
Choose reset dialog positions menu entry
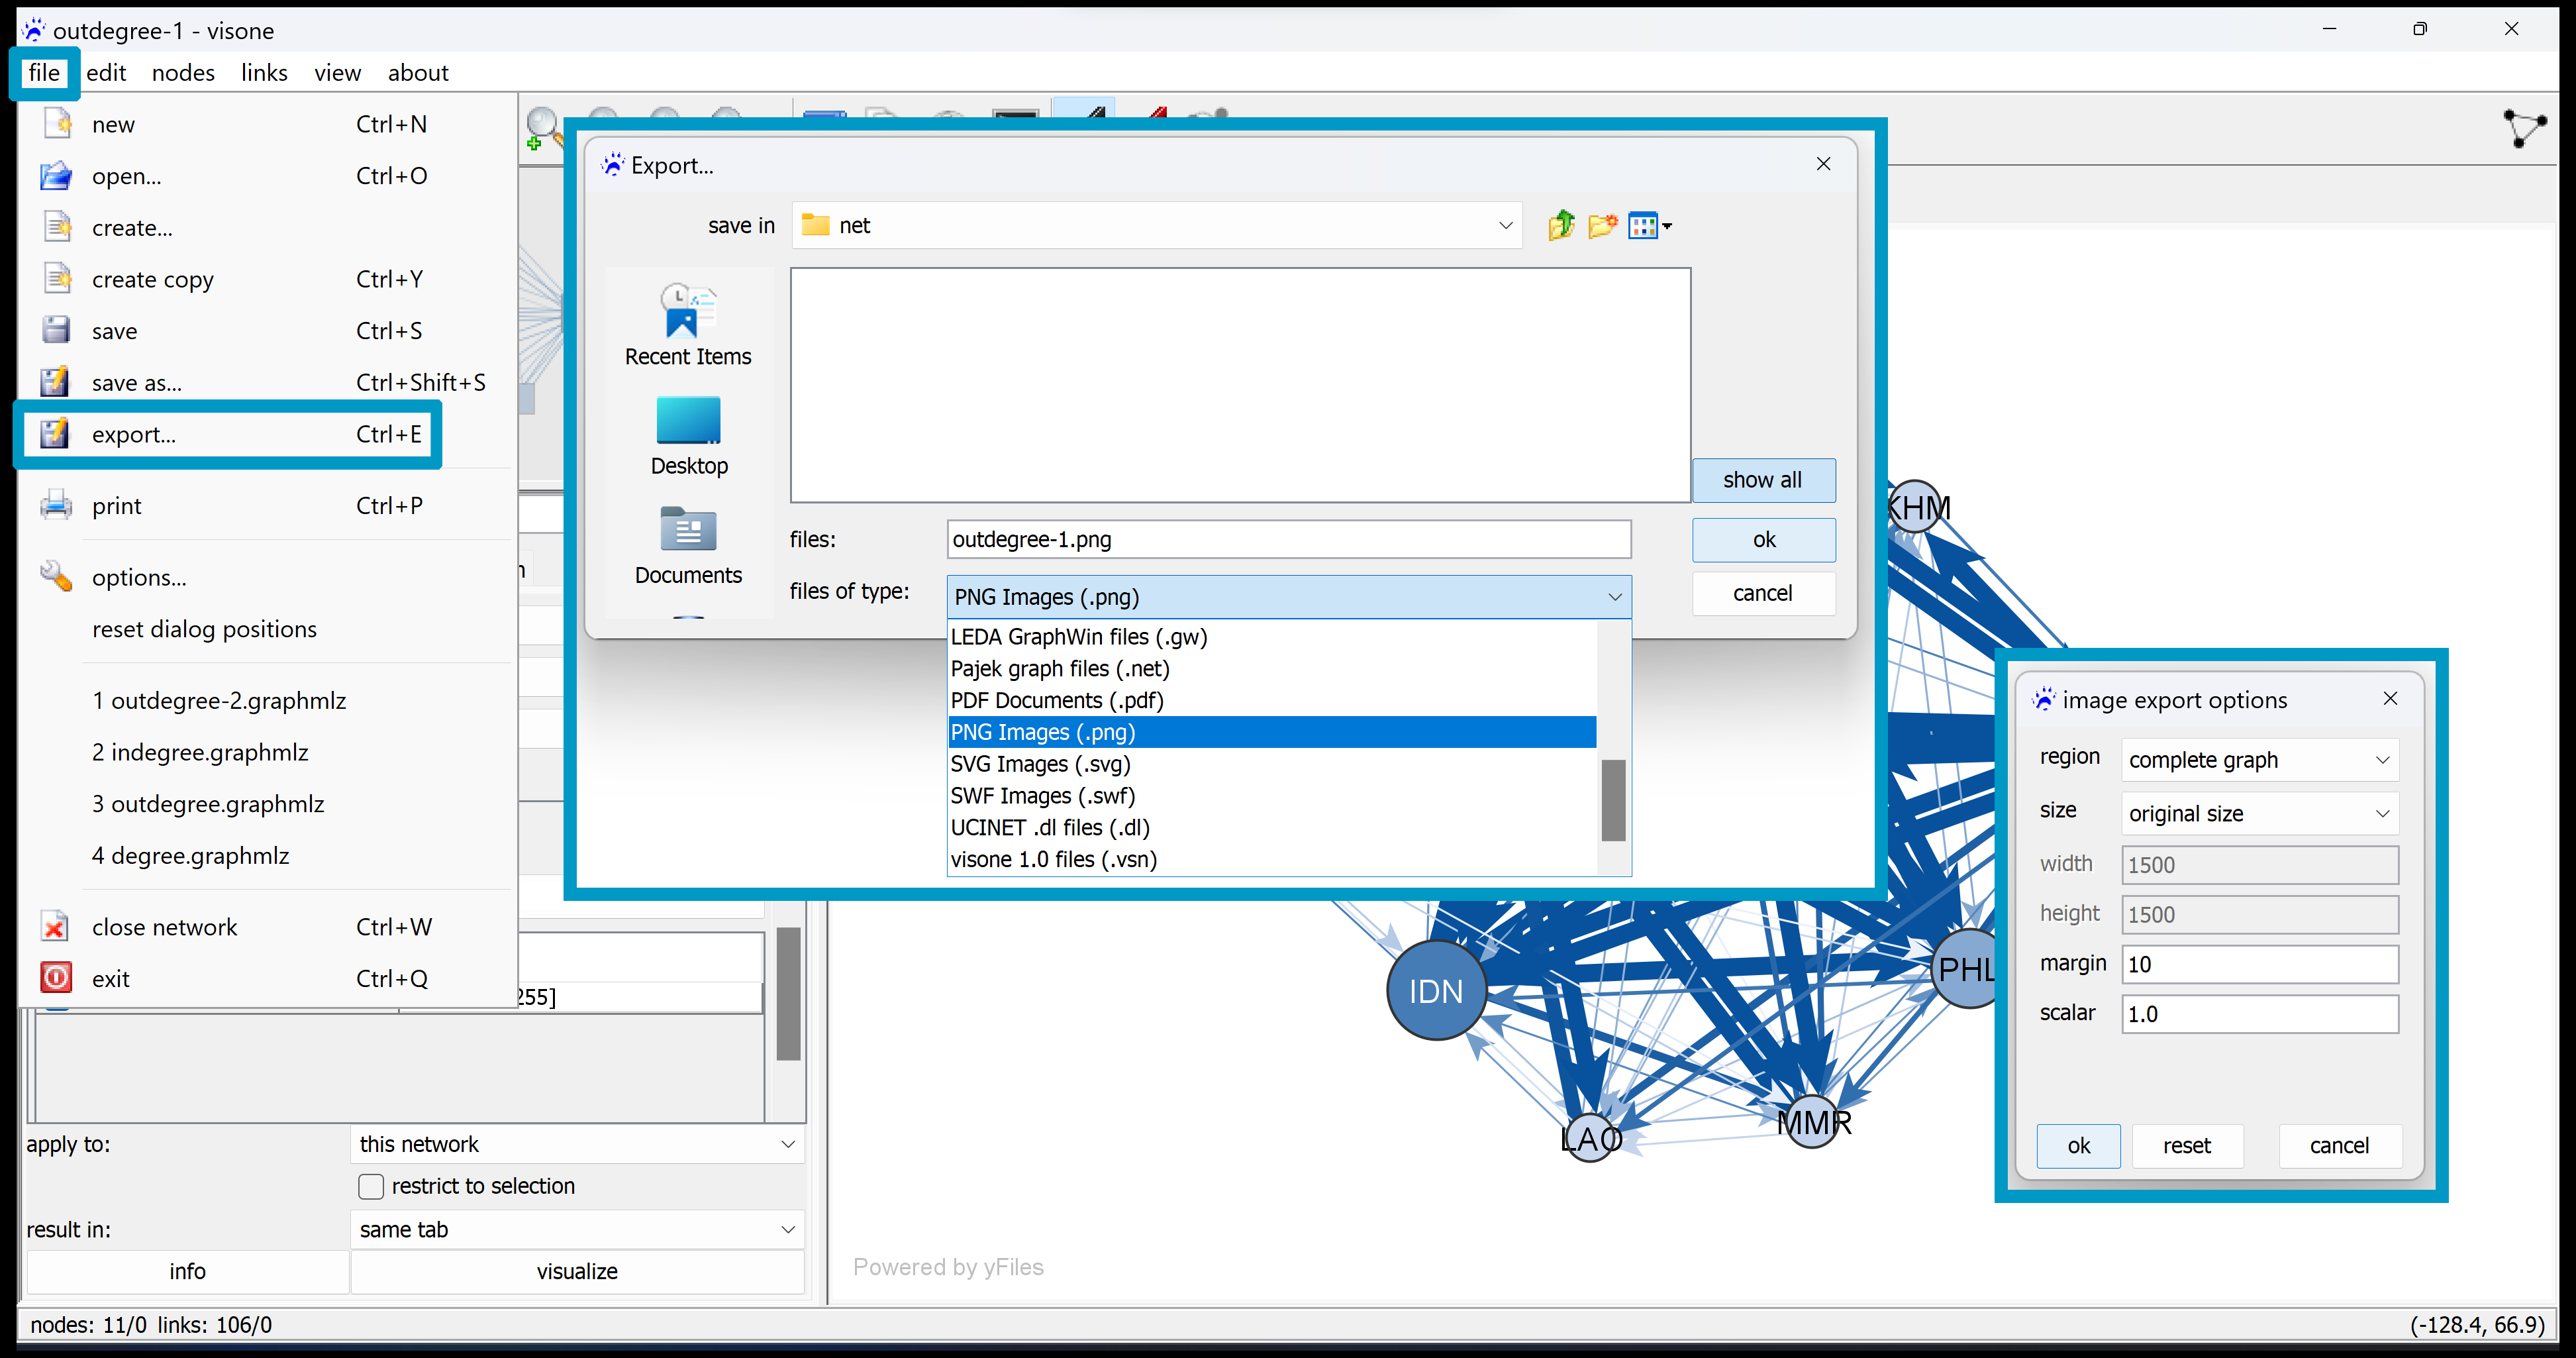[x=204, y=629]
